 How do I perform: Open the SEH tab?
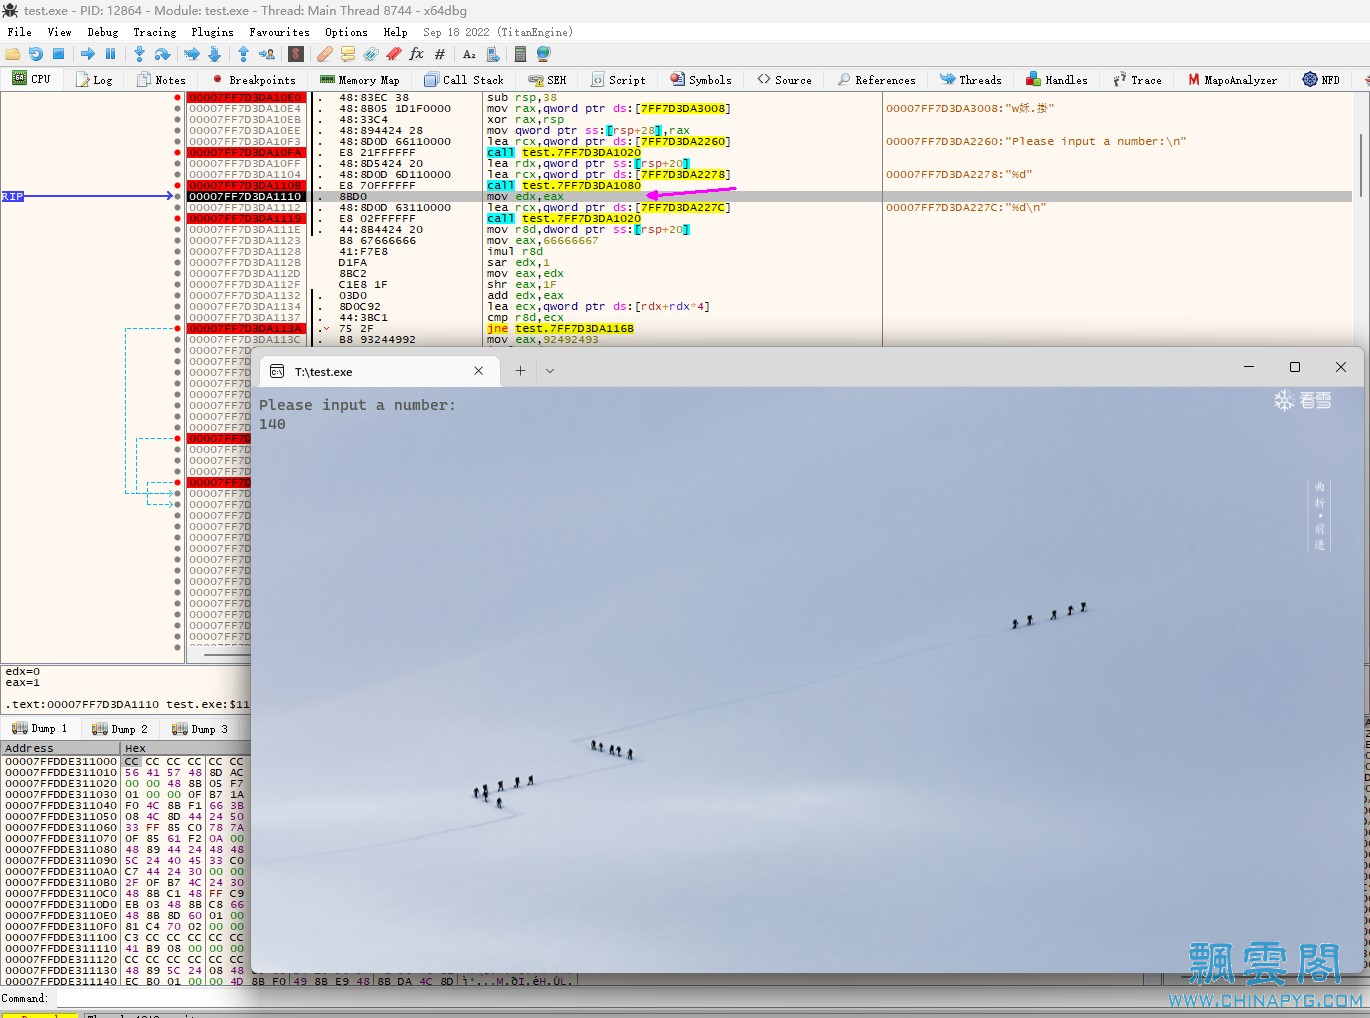[x=548, y=80]
